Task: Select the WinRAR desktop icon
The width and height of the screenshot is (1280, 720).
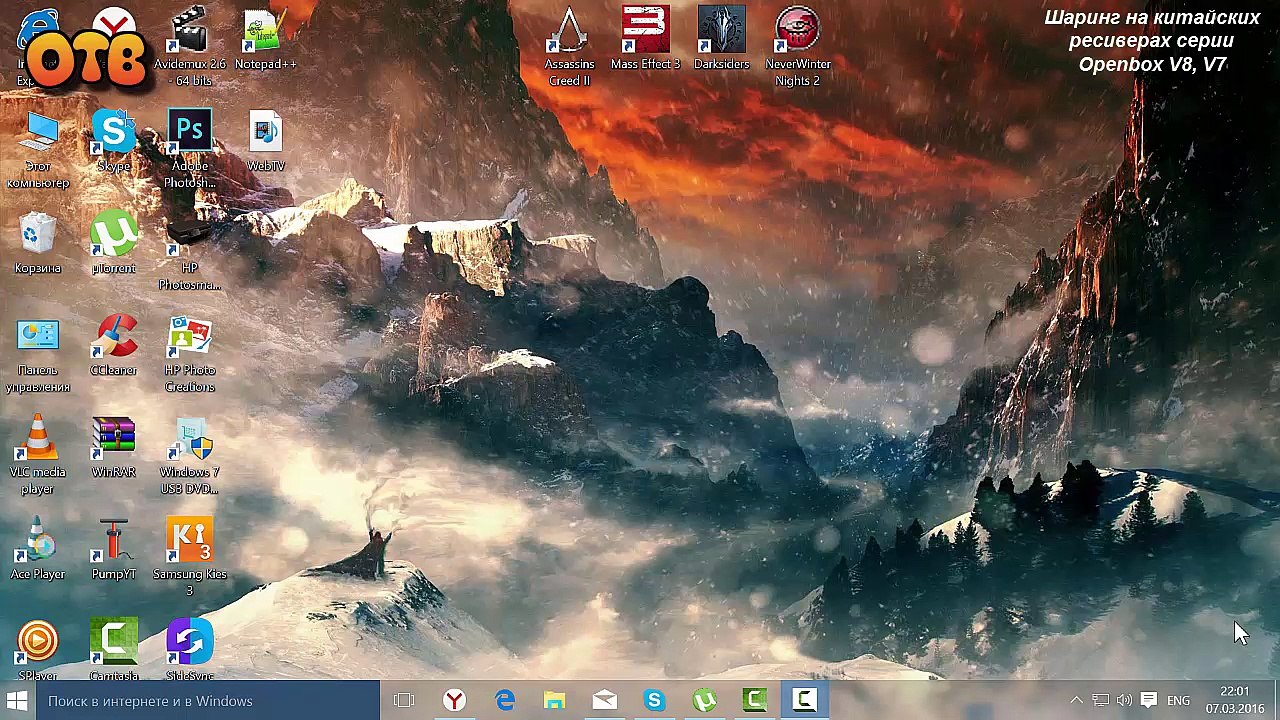Action: pyautogui.click(x=114, y=448)
